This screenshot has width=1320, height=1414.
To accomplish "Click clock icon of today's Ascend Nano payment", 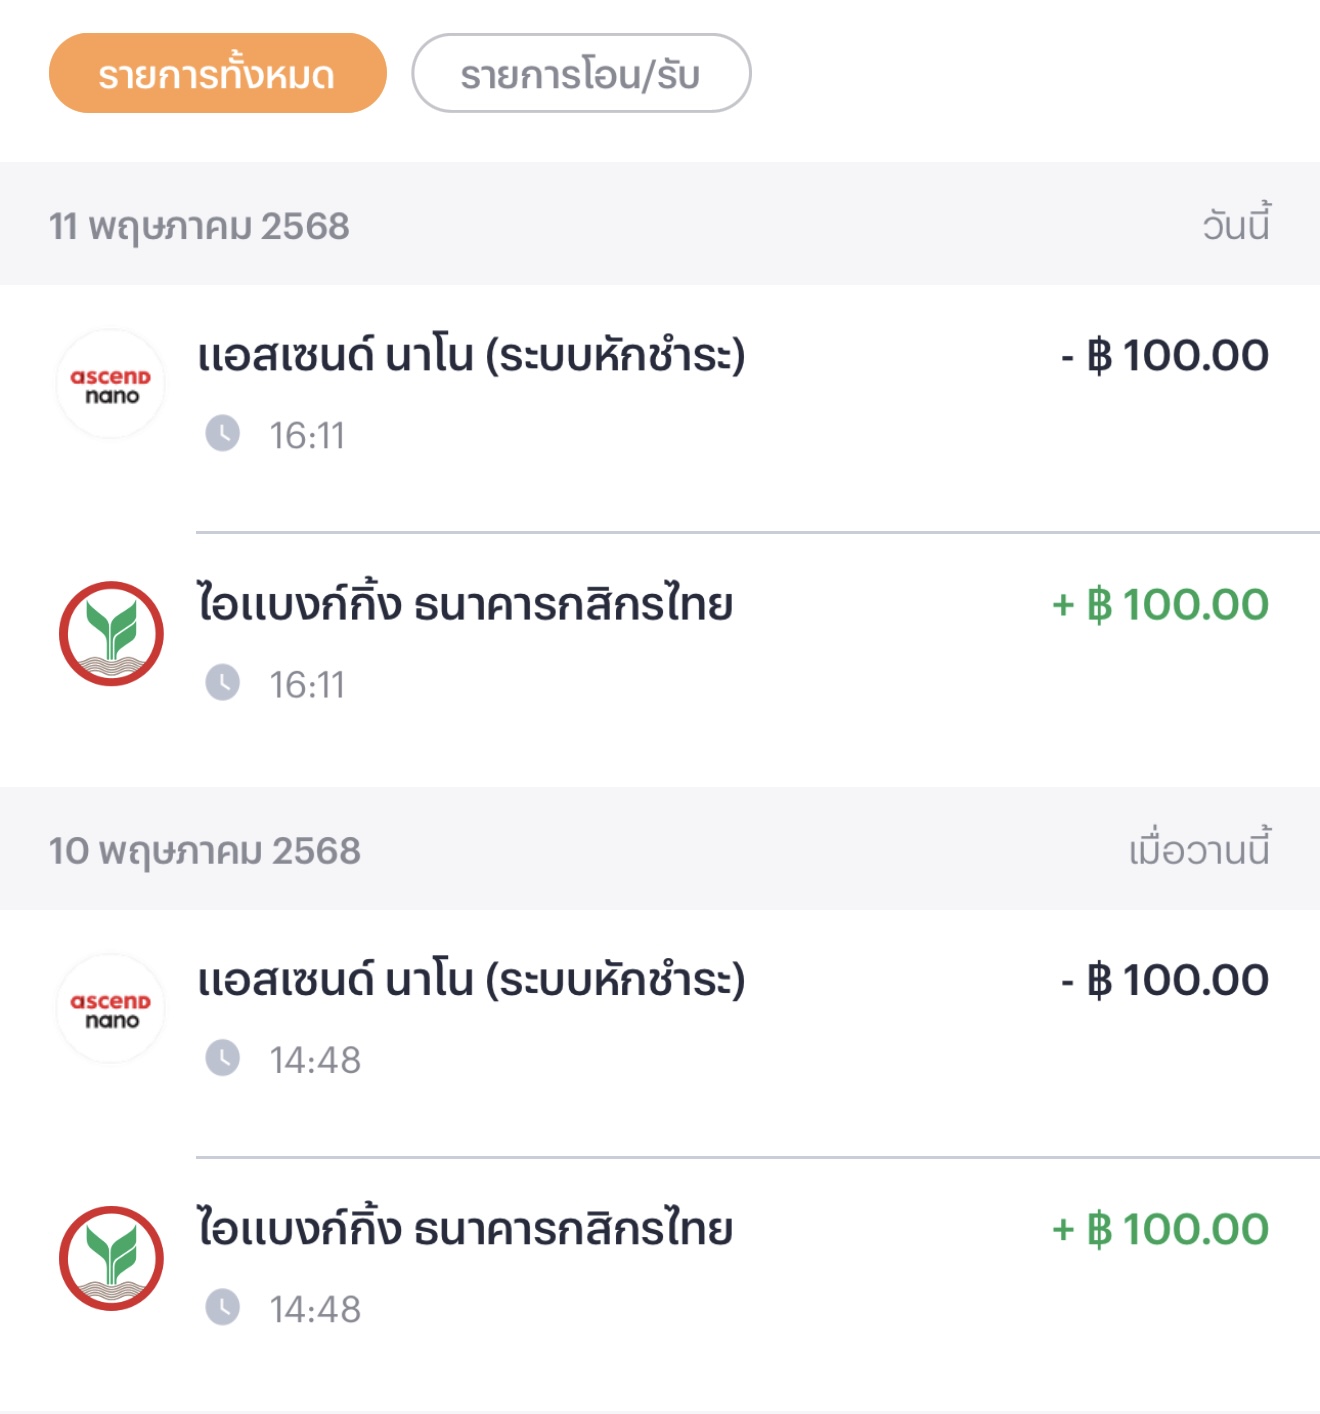I will [223, 434].
